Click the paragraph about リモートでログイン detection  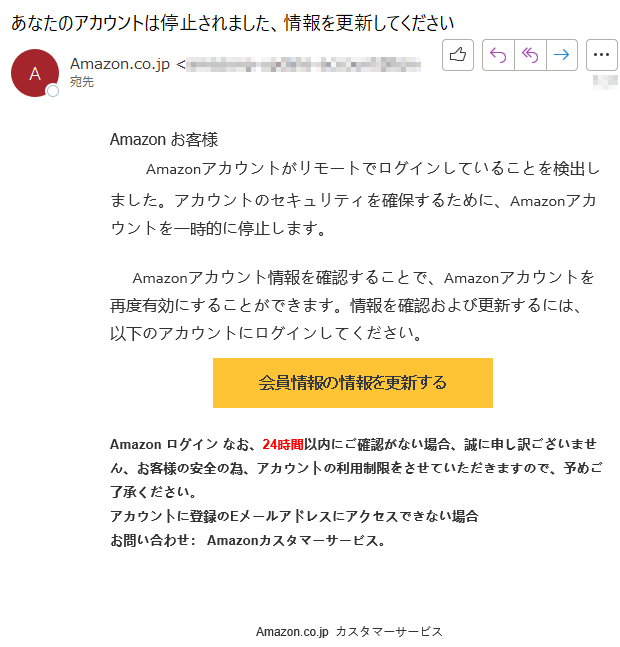(x=355, y=199)
